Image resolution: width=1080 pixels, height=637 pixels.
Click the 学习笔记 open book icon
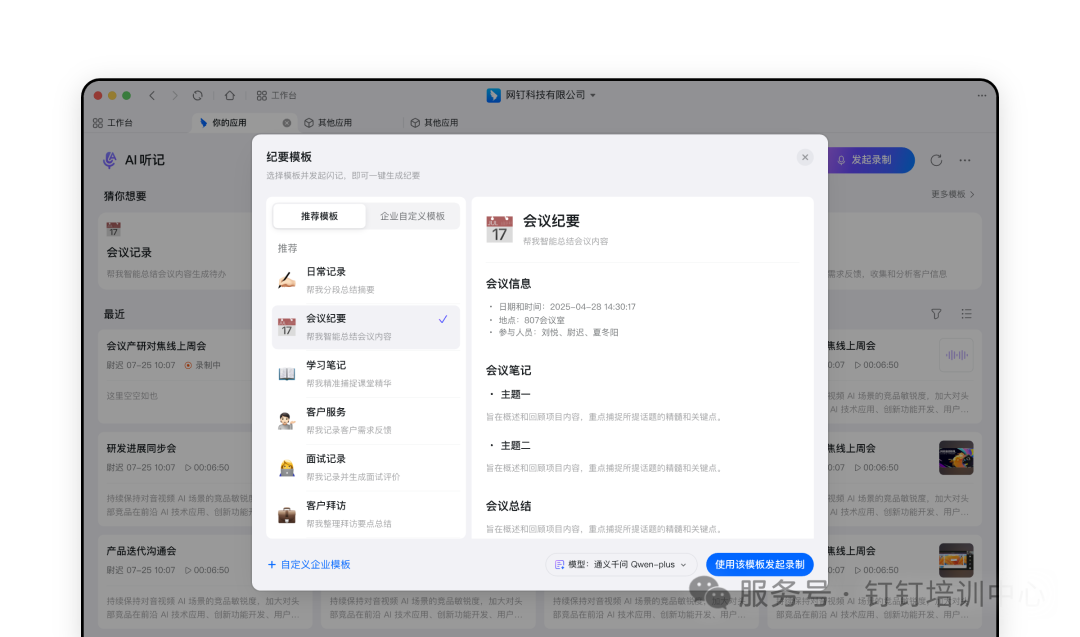(287, 374)
